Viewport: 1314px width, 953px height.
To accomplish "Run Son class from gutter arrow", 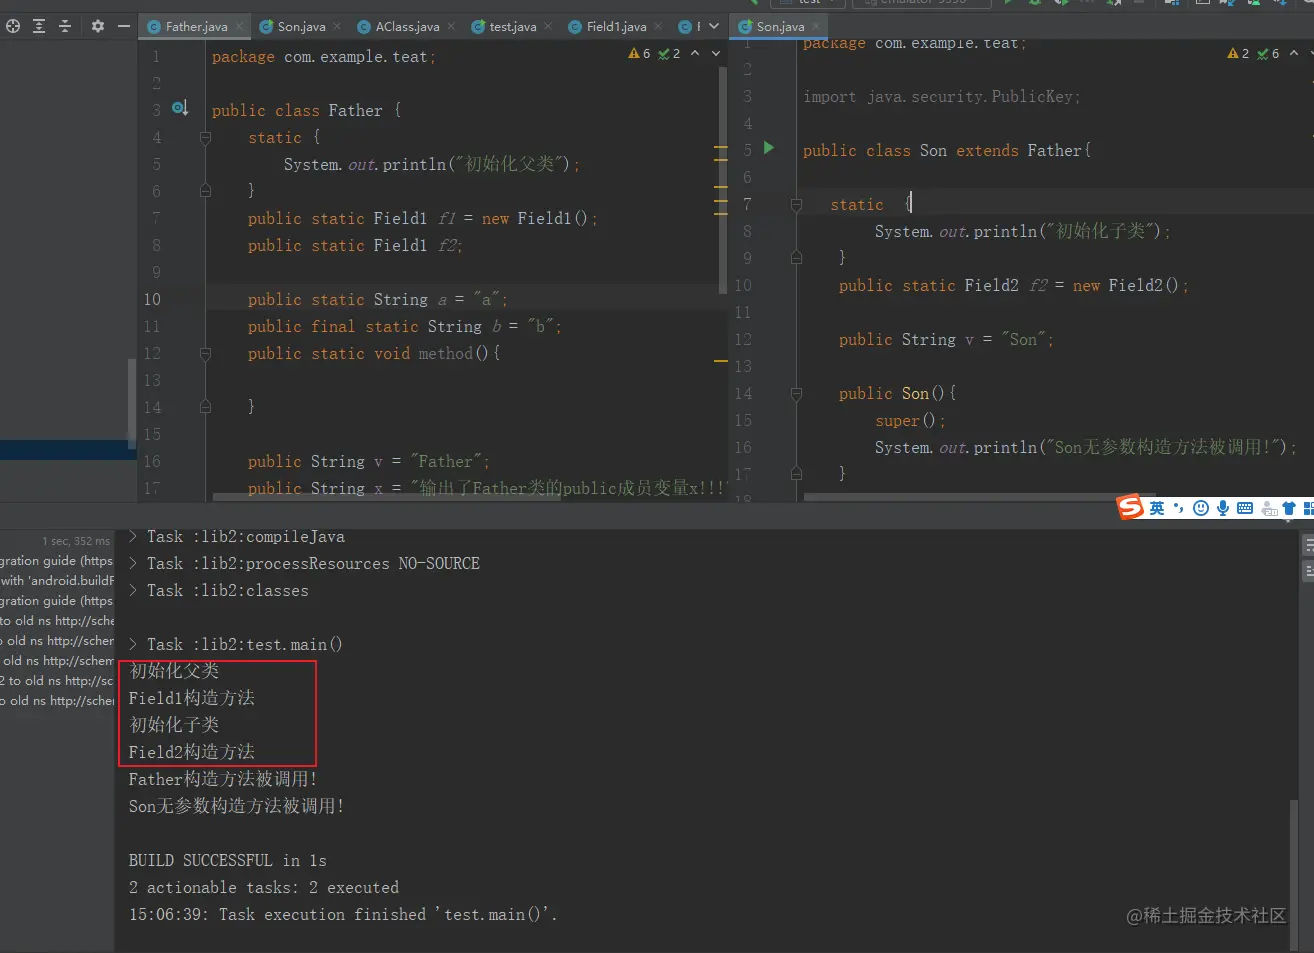I will tap(768, 148).
